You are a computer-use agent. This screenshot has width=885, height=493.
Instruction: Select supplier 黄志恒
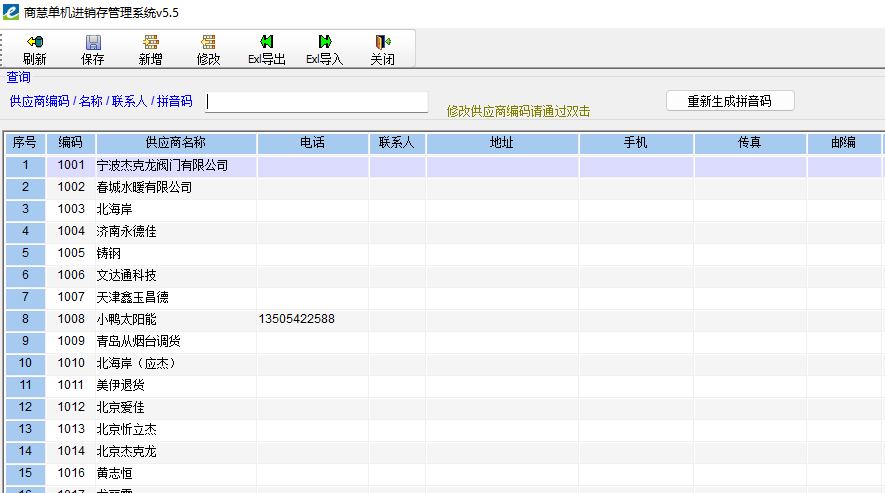[115, 474]
